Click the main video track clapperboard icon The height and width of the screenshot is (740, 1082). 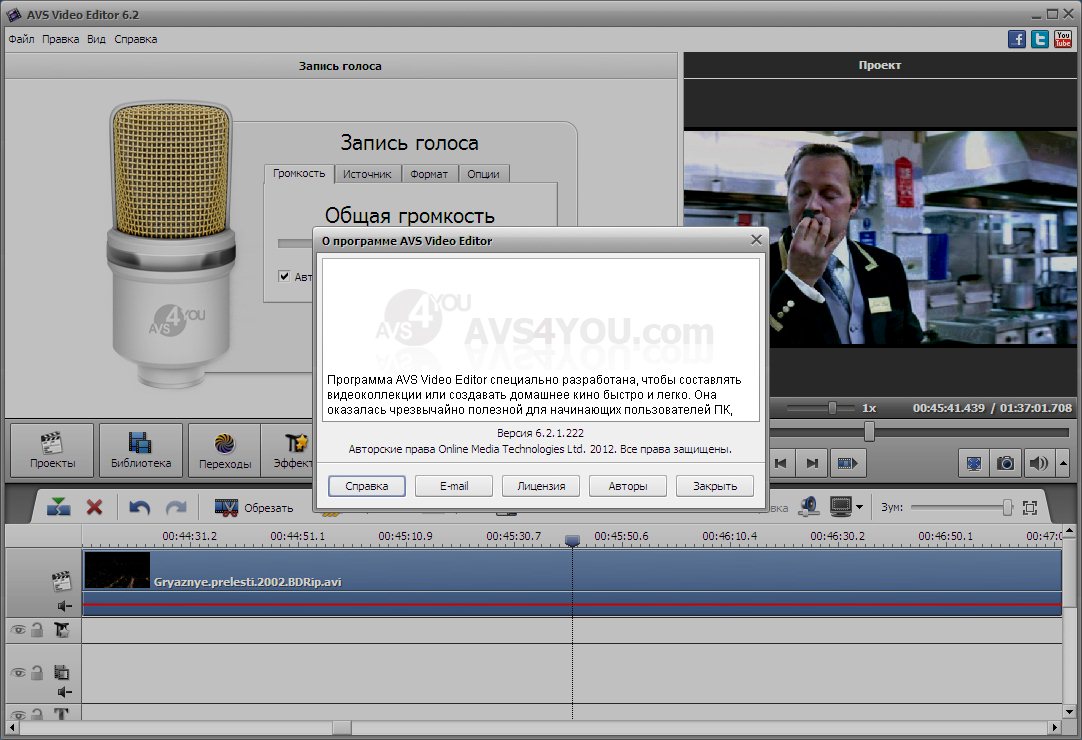pos(61,581)
